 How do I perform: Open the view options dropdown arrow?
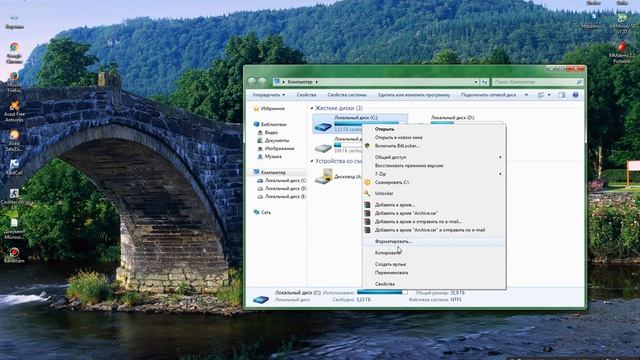pyautogui.click(x=549, y=95)
